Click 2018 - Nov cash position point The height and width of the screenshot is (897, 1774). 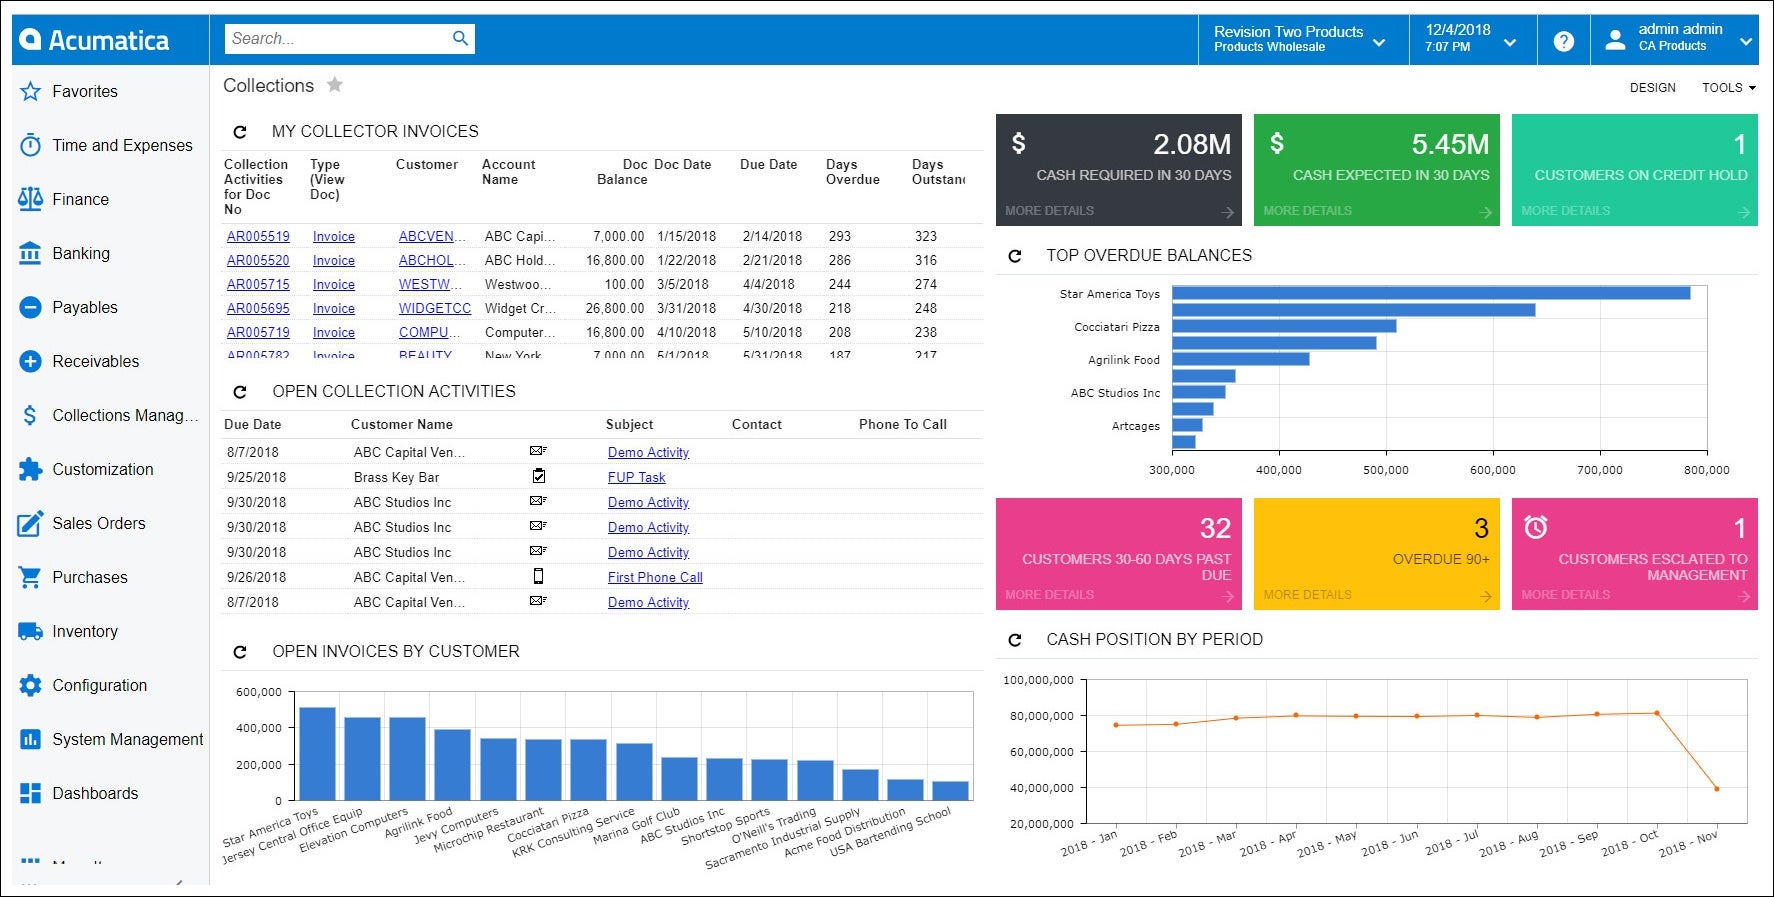click(1717, 788)
